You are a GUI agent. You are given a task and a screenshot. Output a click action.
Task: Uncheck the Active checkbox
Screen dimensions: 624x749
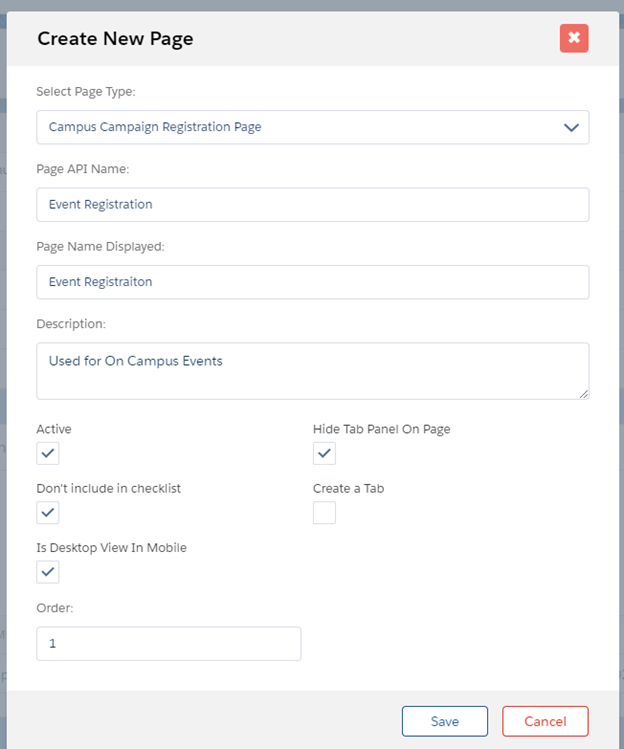click(x=48, y=454)
